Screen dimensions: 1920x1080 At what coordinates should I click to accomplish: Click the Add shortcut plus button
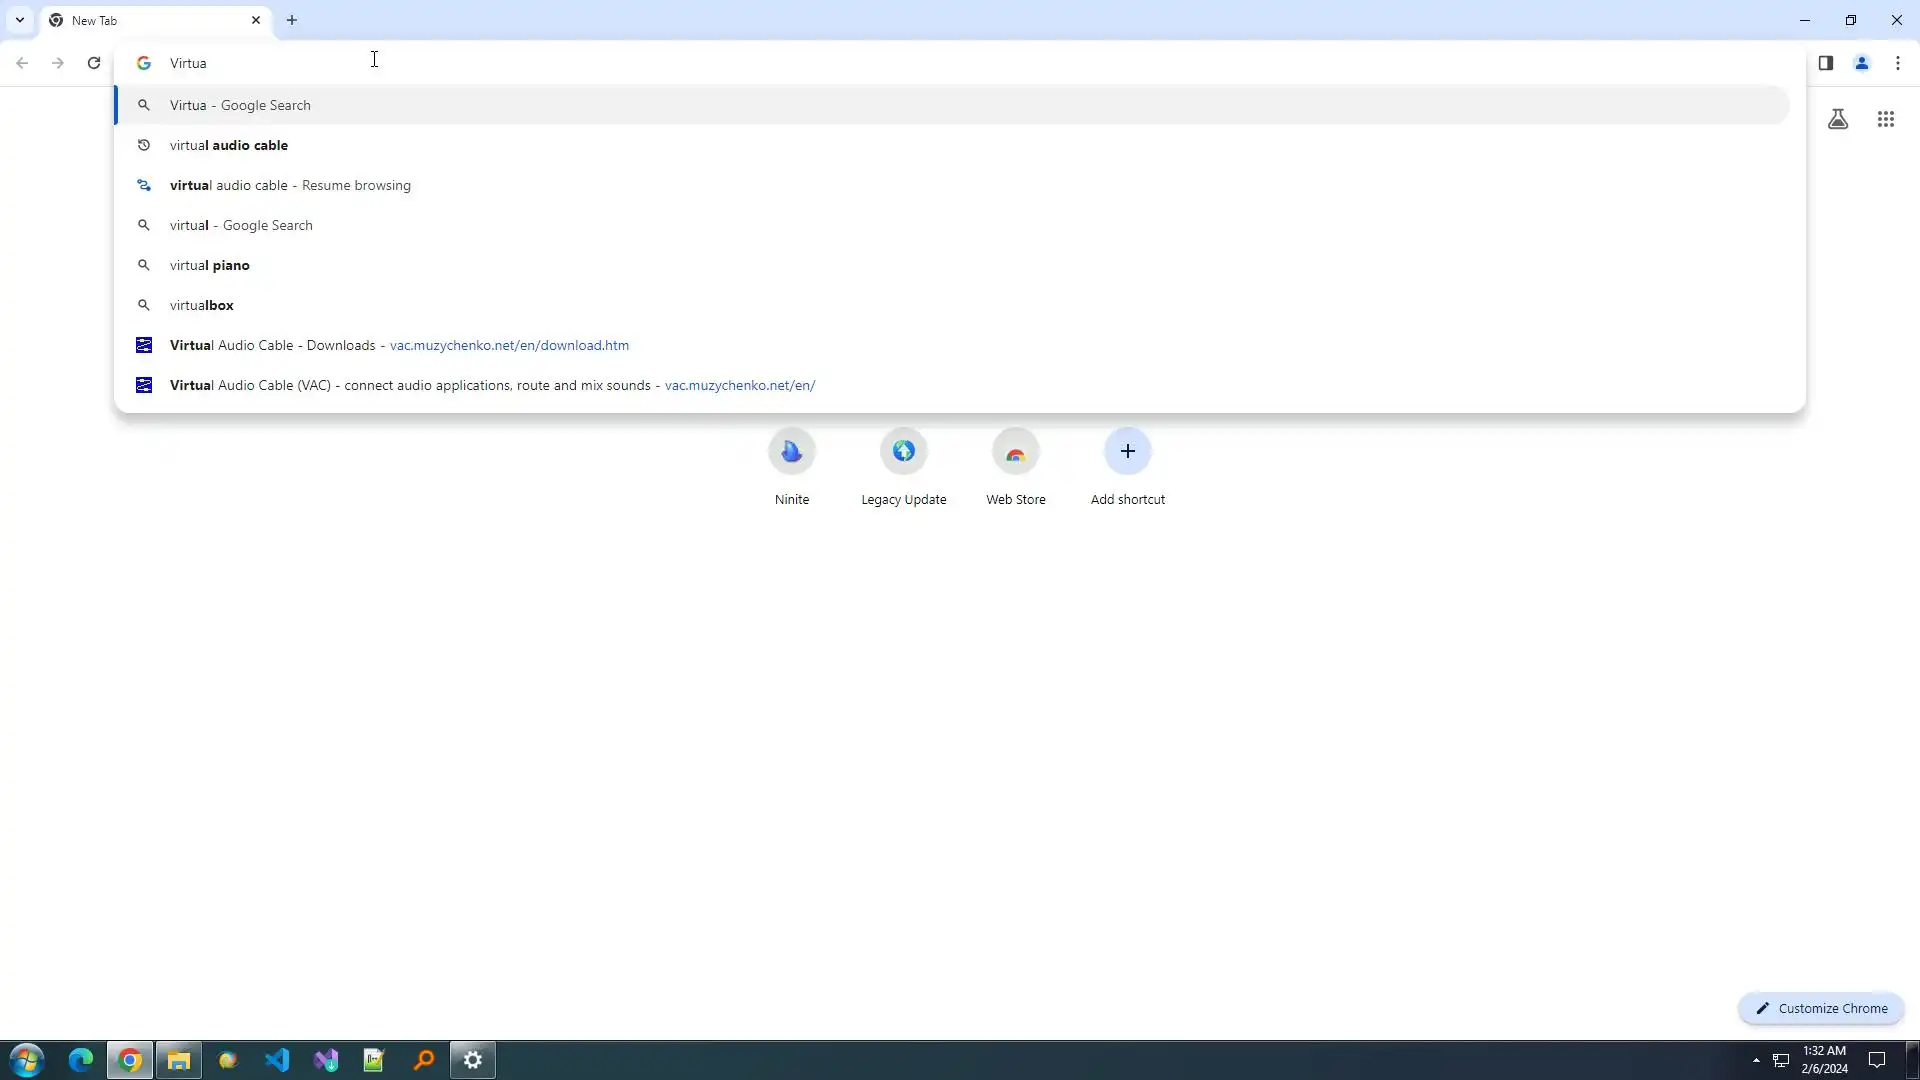pyautogui.click(x=1127, y=452)
